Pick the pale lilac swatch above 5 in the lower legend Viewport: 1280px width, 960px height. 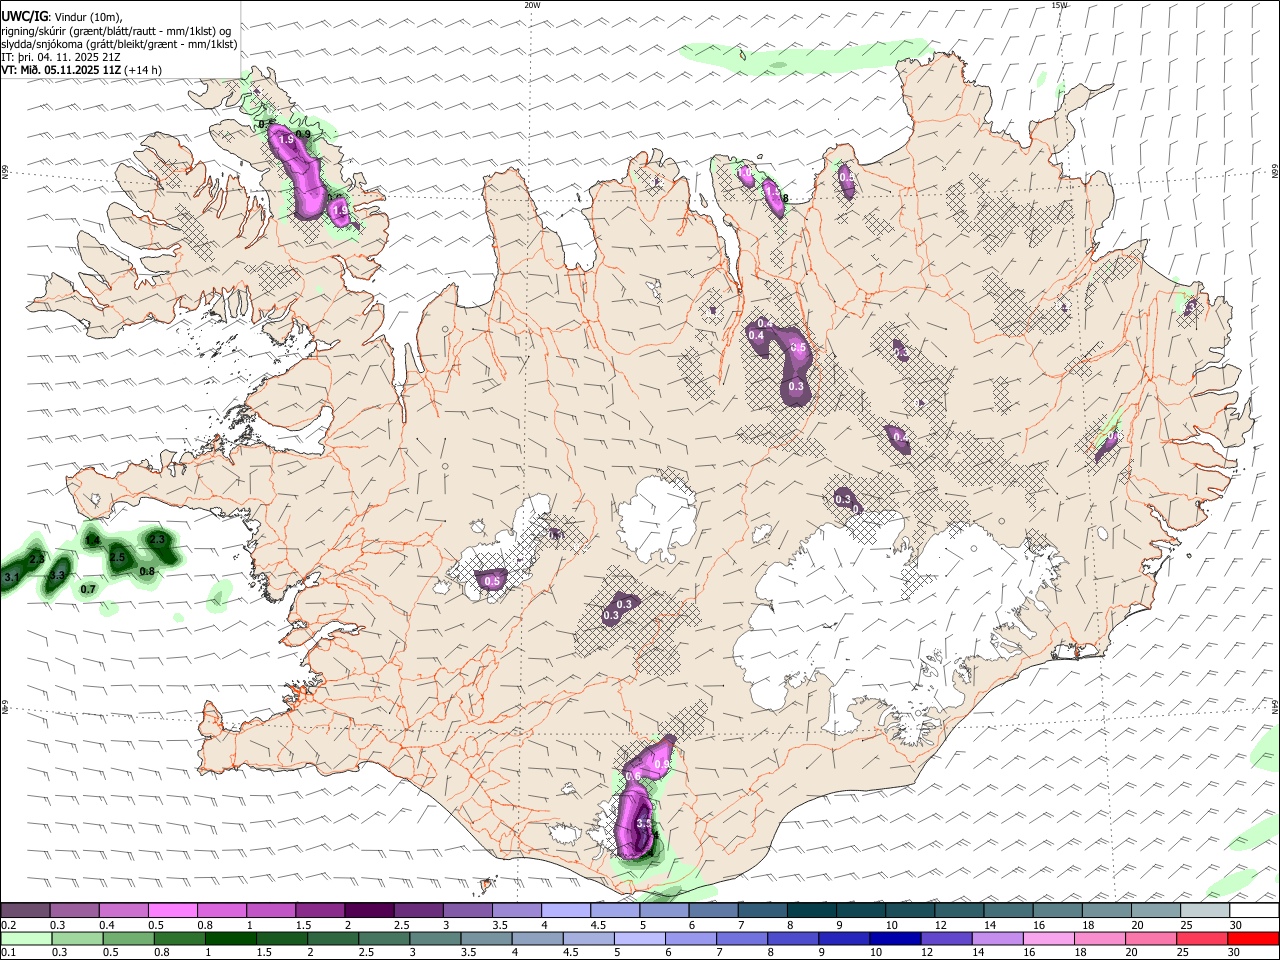pyautogui.click(x=638, y=938)
